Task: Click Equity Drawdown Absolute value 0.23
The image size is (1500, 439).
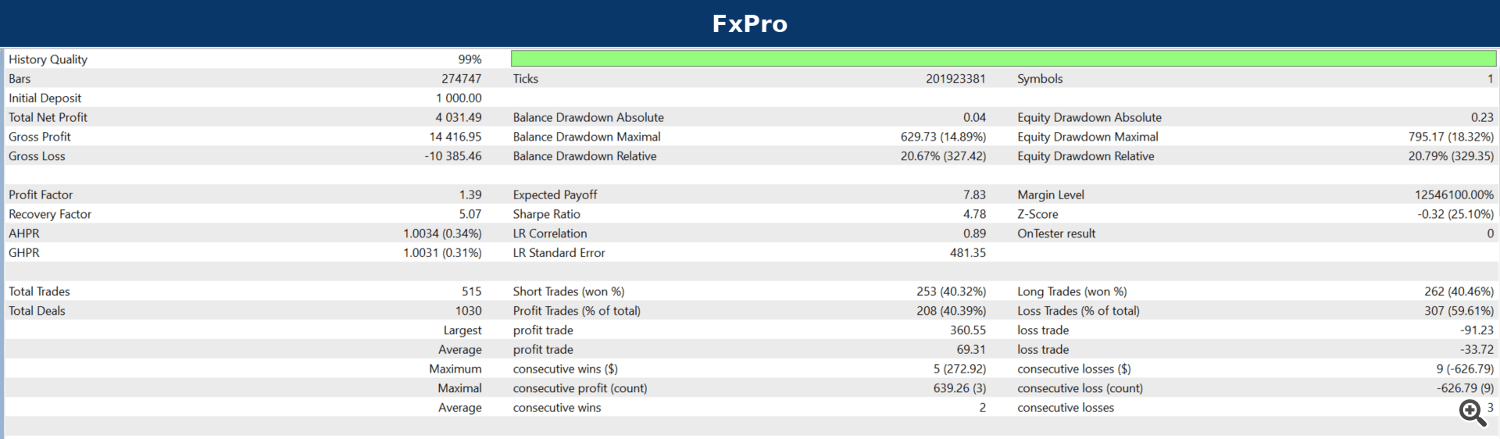Action: point(1482,117)
